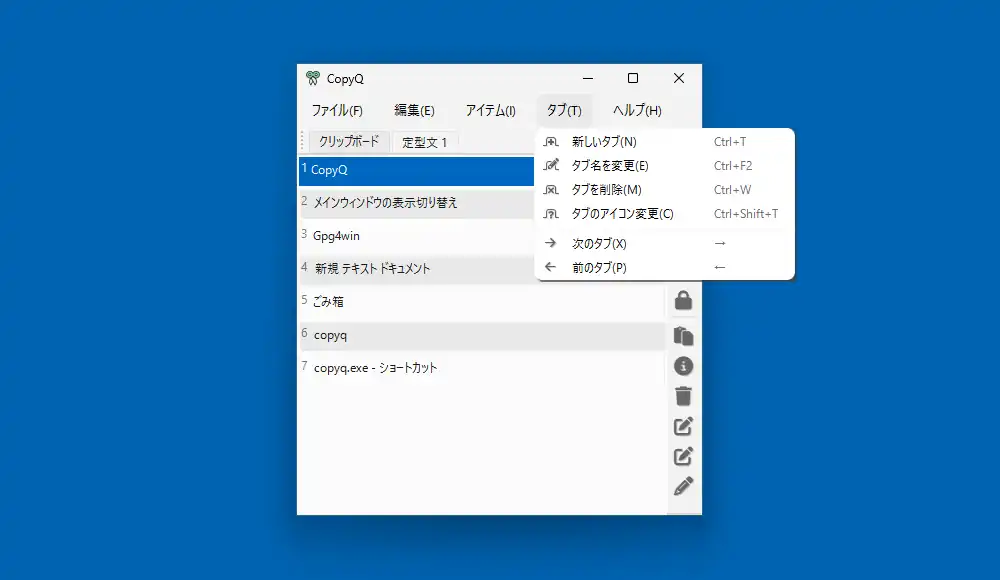The height and width of the screenshot is (580, 1000).
Task: Click the lock icon in the side toolbar
Action: point(684,300)
